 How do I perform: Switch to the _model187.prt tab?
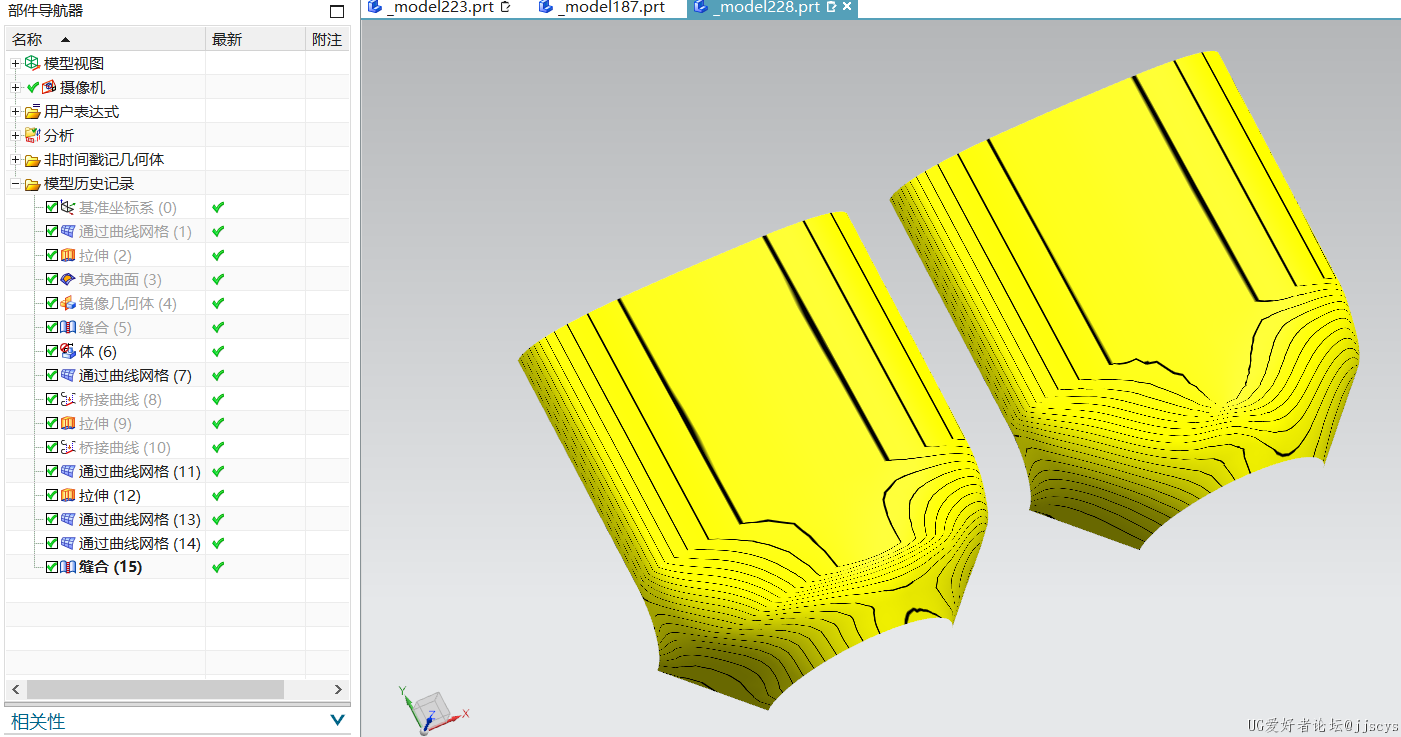click(602, 7)
